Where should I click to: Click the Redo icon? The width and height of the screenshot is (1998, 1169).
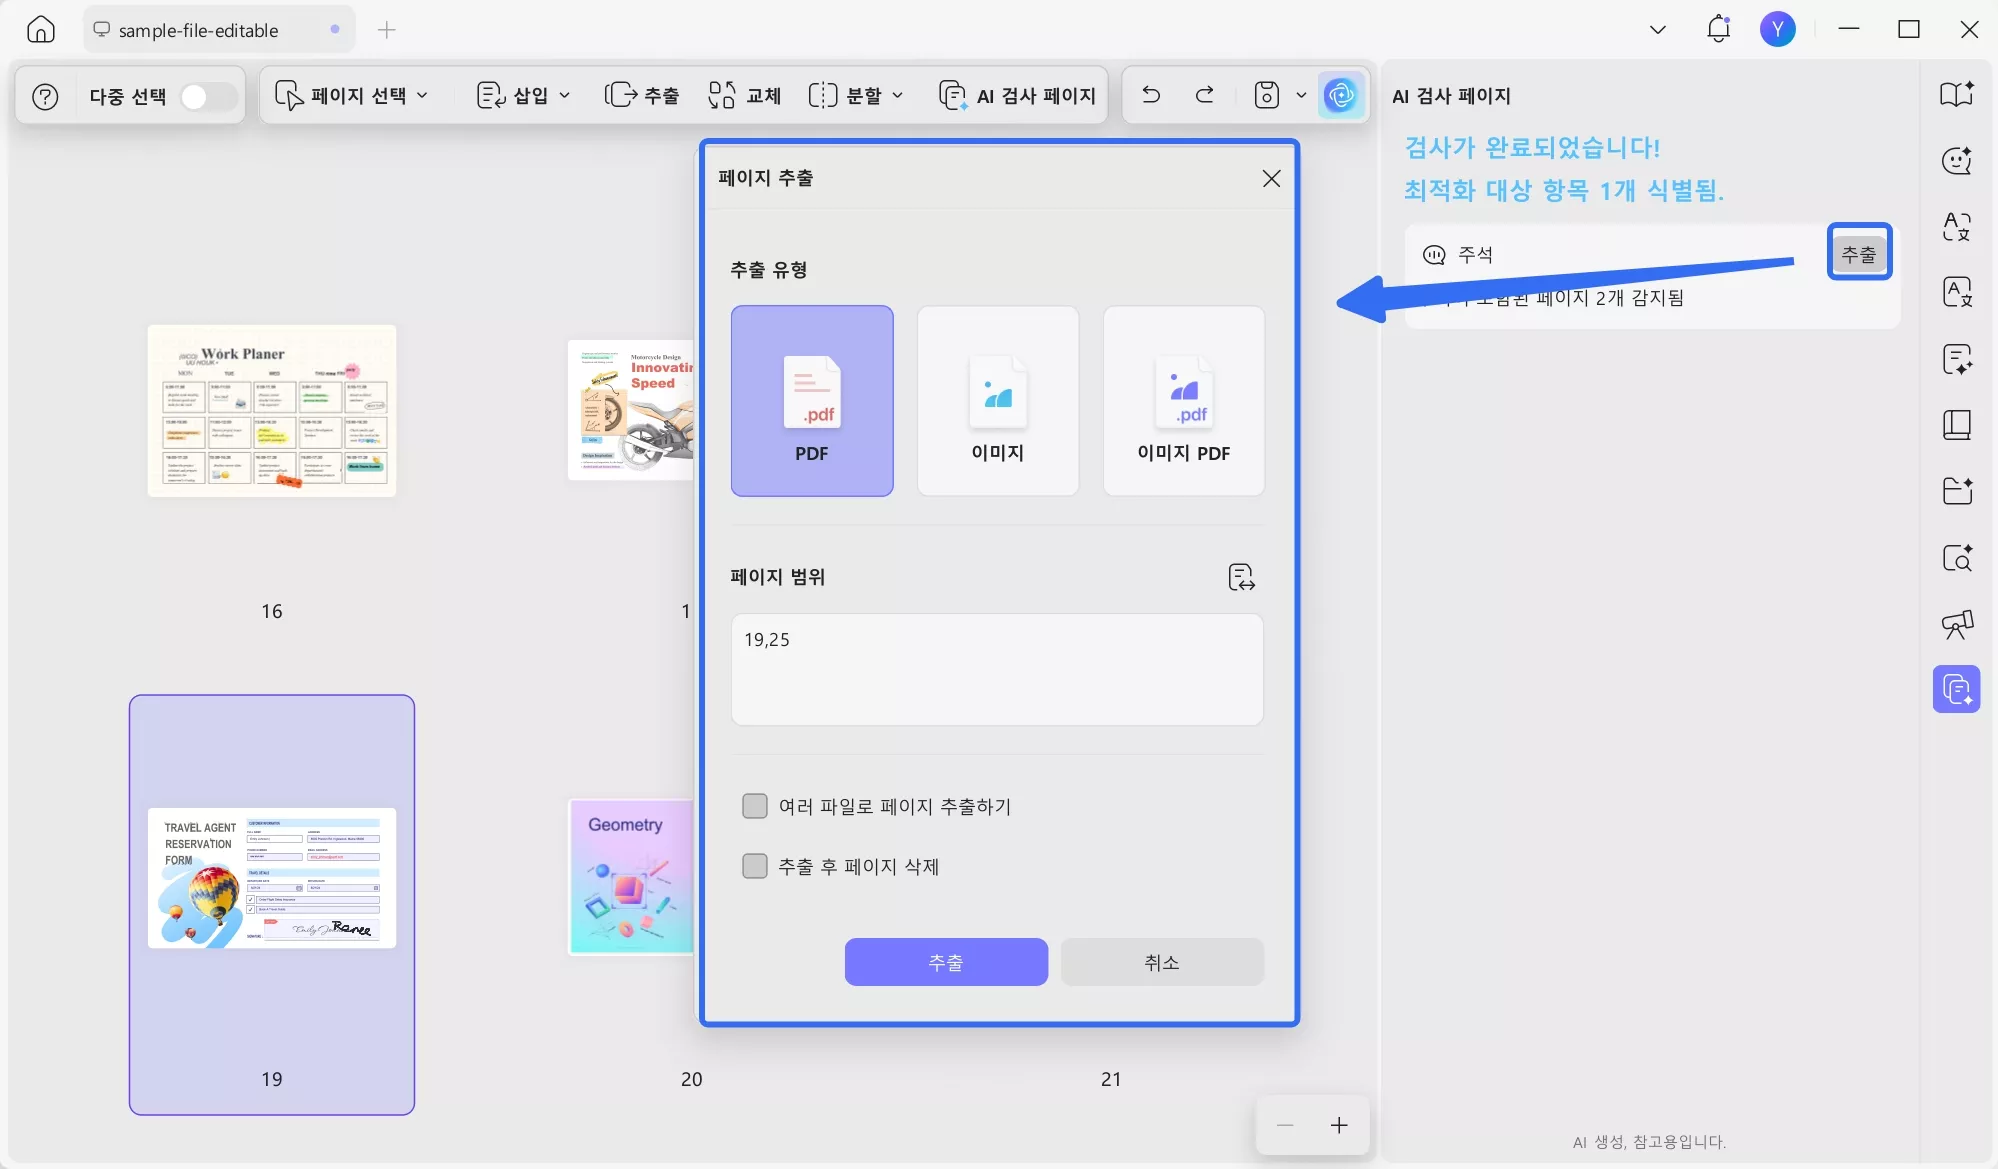1204,95
